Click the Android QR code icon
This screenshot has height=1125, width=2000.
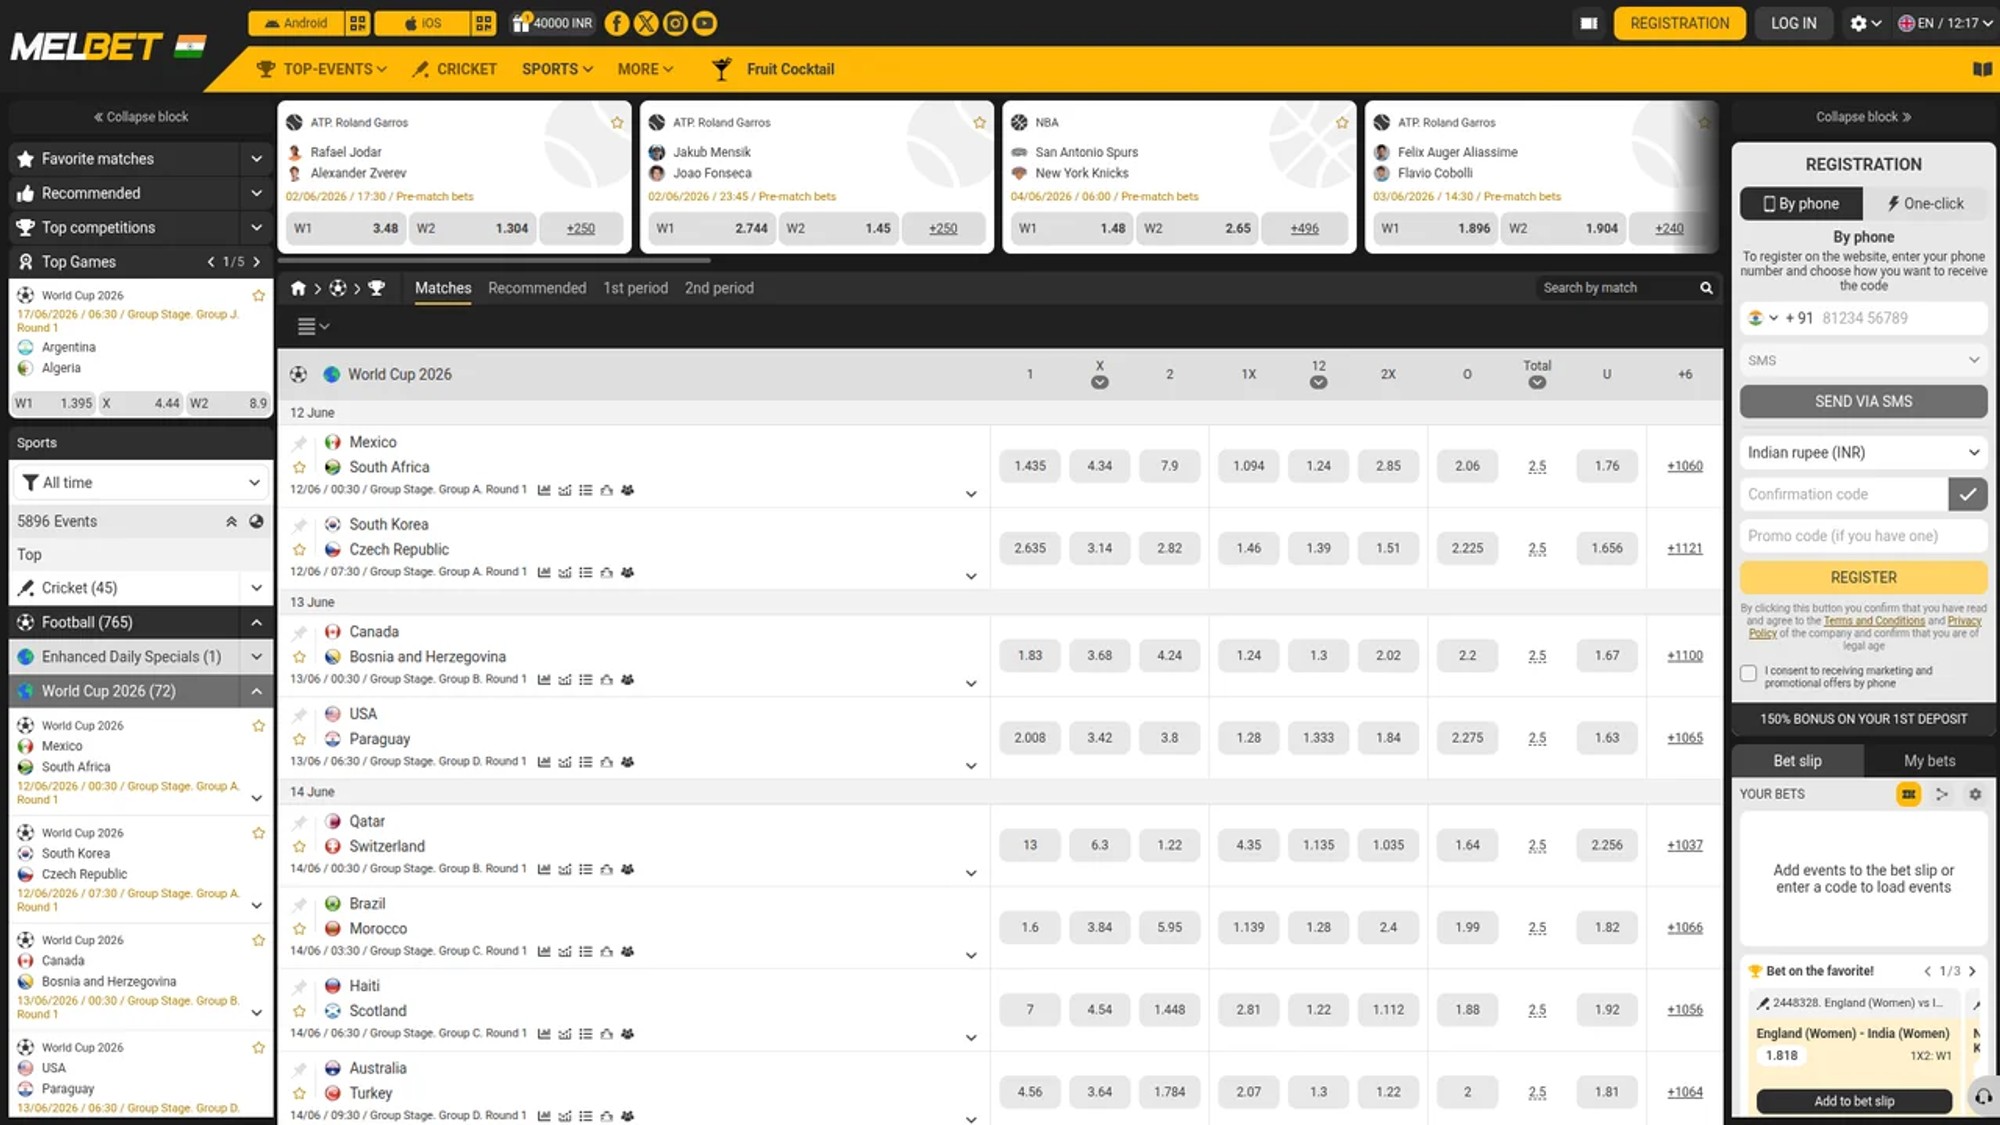pos(358,23)
